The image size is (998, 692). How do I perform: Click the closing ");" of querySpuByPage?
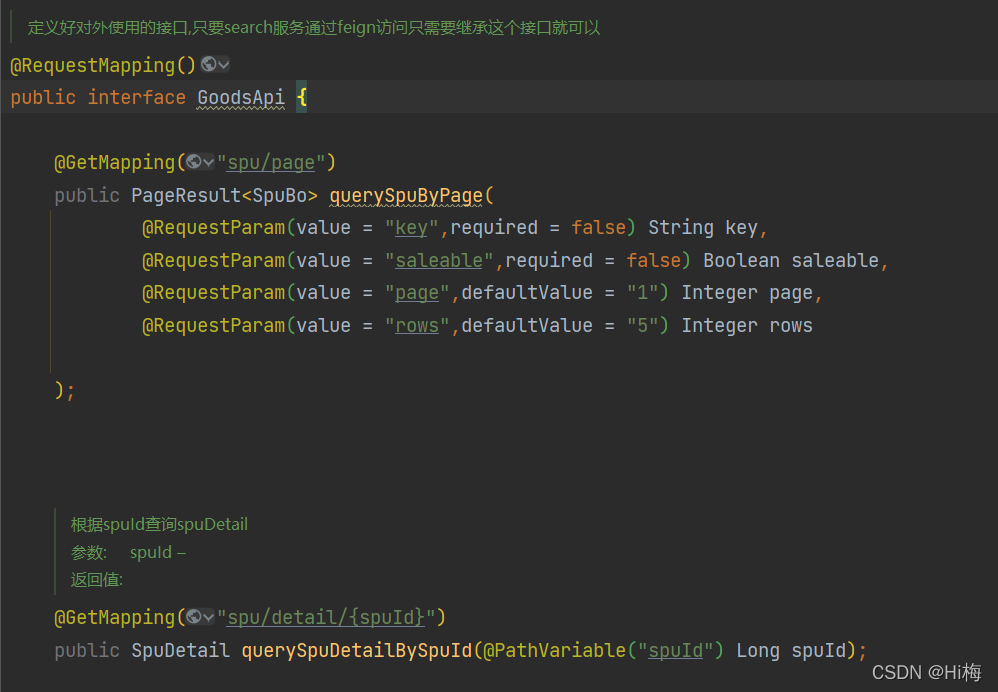[65, 390]
